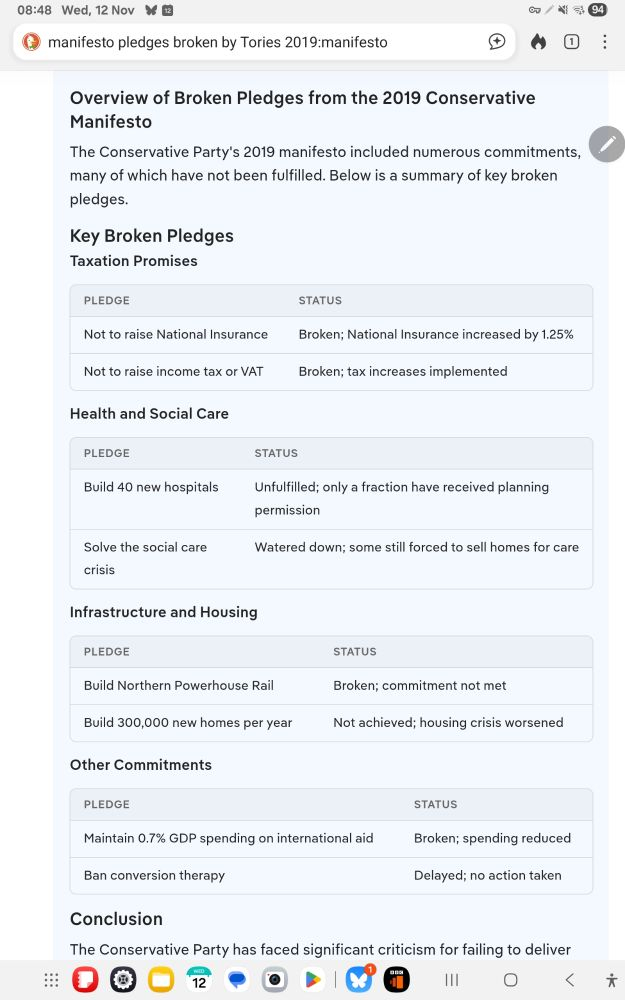The height and width of the screenshot is (1000, 625).
Task: Tap the Fire button to clear data
Action: click(x=539, y=42)
